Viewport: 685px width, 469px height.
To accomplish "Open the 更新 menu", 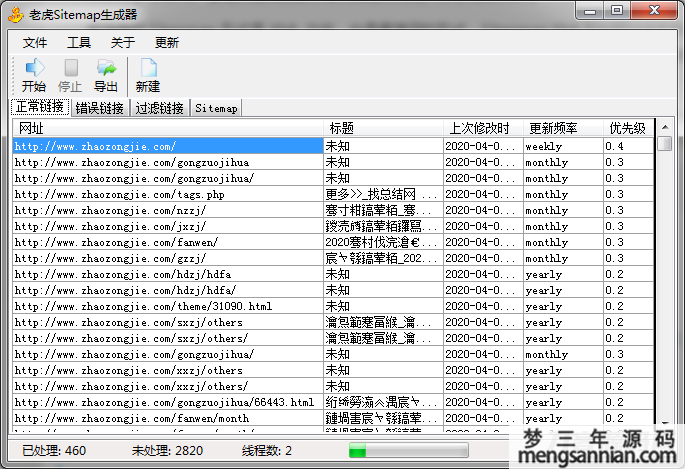I will point(166,42).
